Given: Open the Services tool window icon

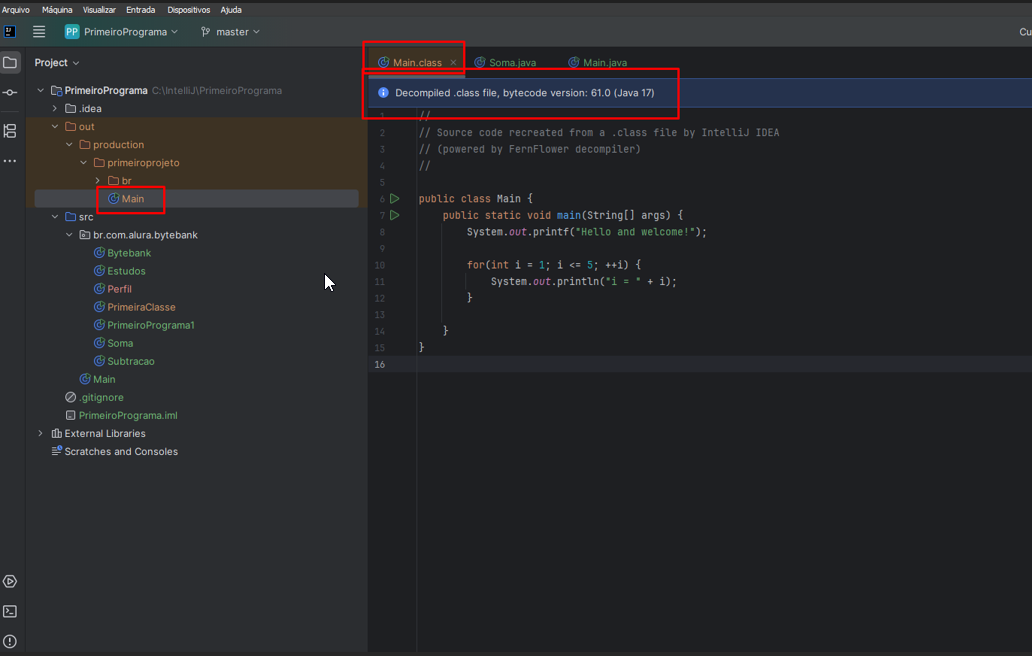Looking at the screenshot, I should tap(10, 581).
